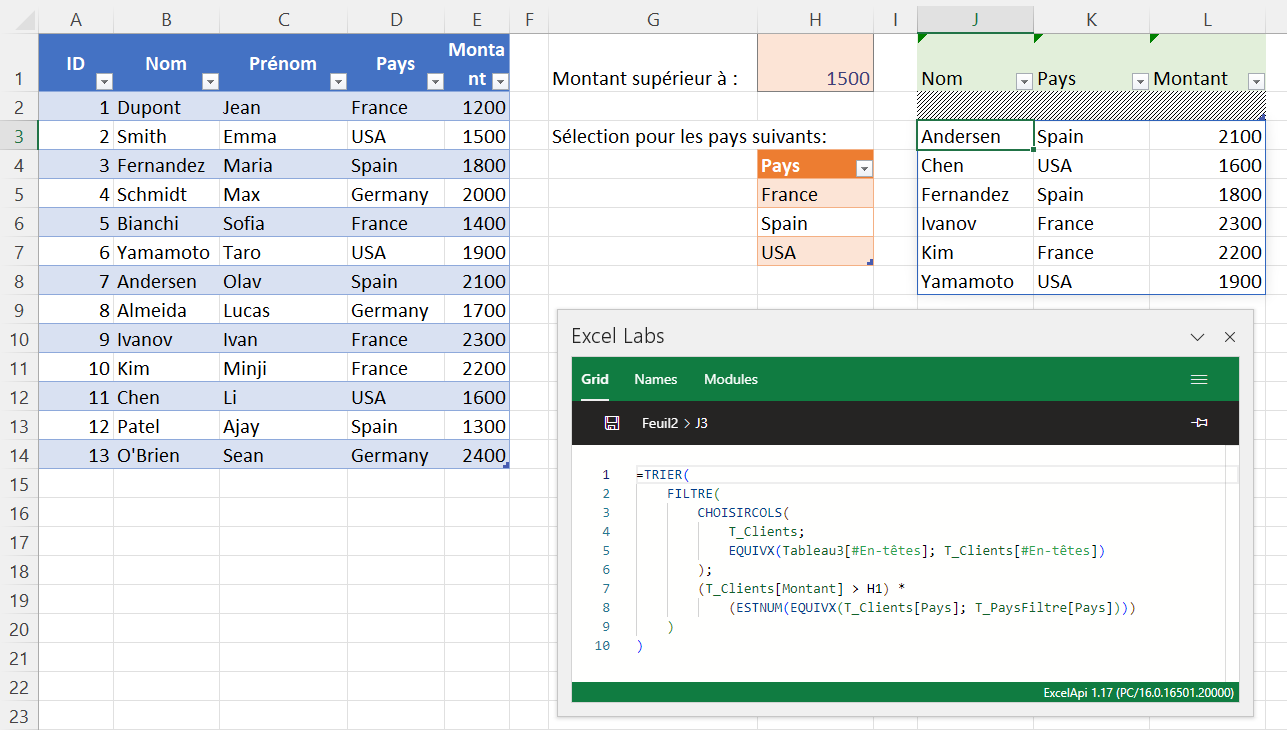The height and width of the screenshot is (730, 1287).
Task: Select the Germany cell for Almeida
Action: click(x=396, y=310)
